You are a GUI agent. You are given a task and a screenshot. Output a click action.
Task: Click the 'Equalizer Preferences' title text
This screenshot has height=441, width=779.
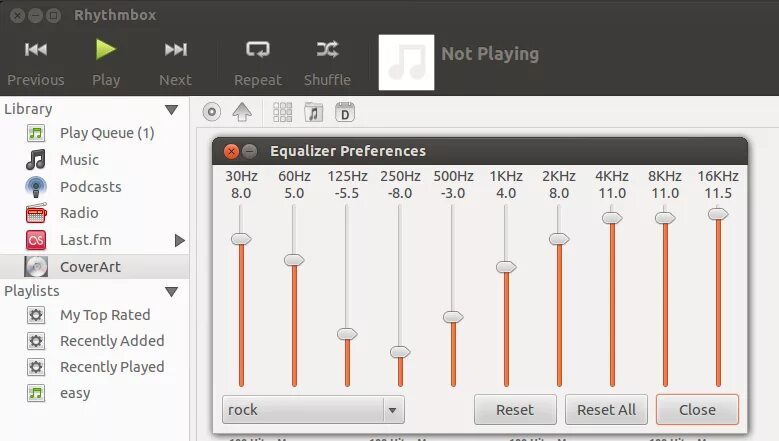pyautogui.click(x=348, y=151)
